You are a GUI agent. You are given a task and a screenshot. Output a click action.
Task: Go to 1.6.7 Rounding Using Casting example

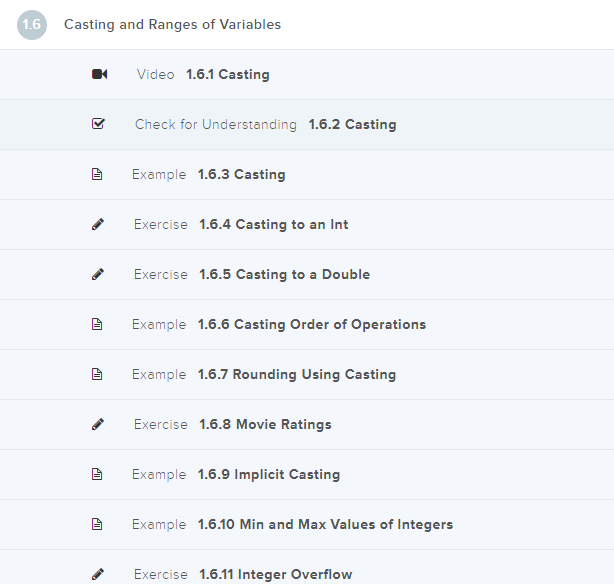tap(296, 374)
